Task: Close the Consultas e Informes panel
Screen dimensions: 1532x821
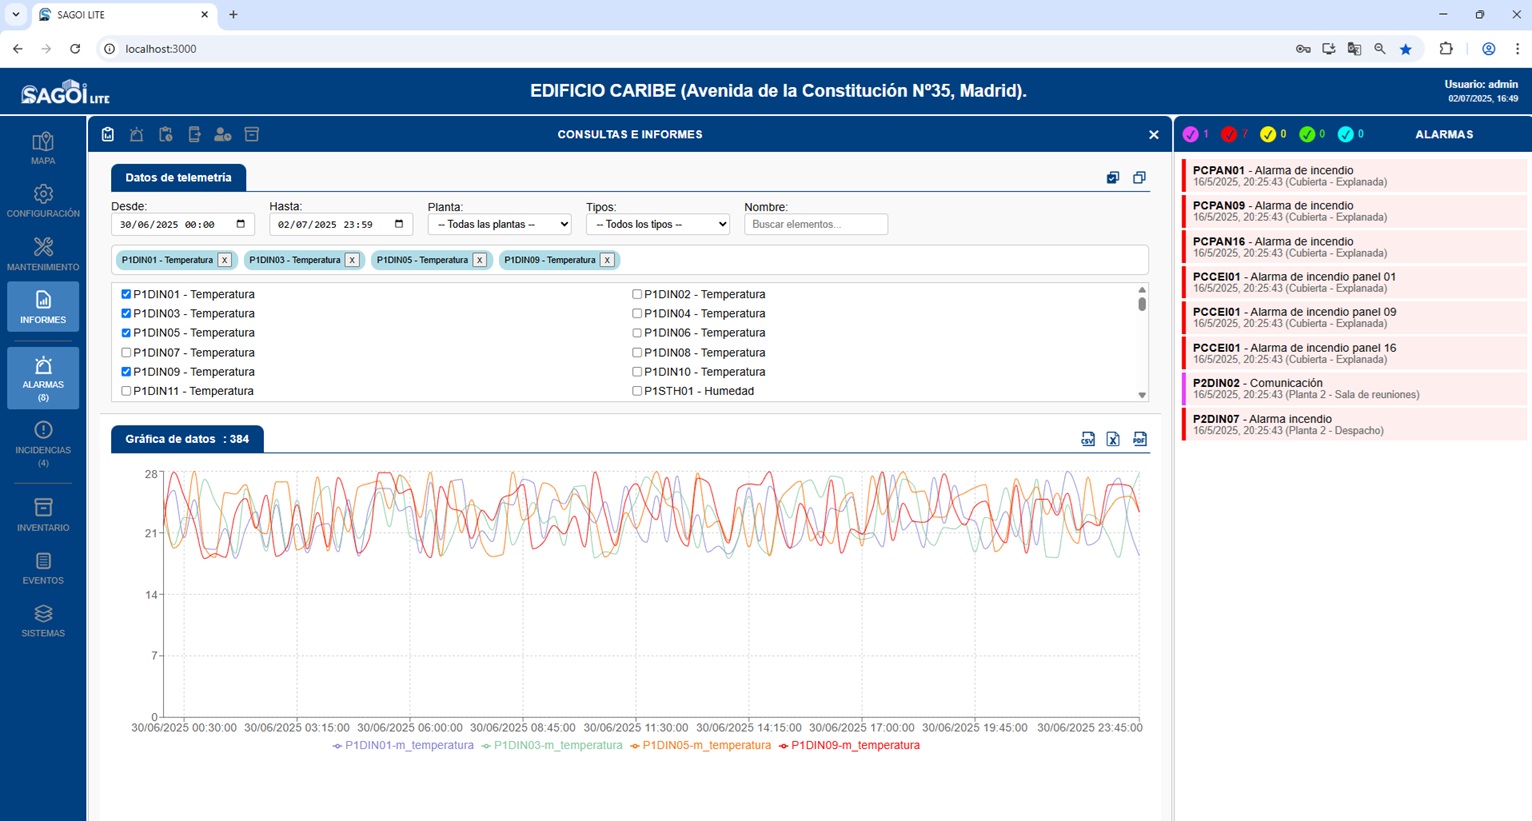Action: pos(1153,135)
